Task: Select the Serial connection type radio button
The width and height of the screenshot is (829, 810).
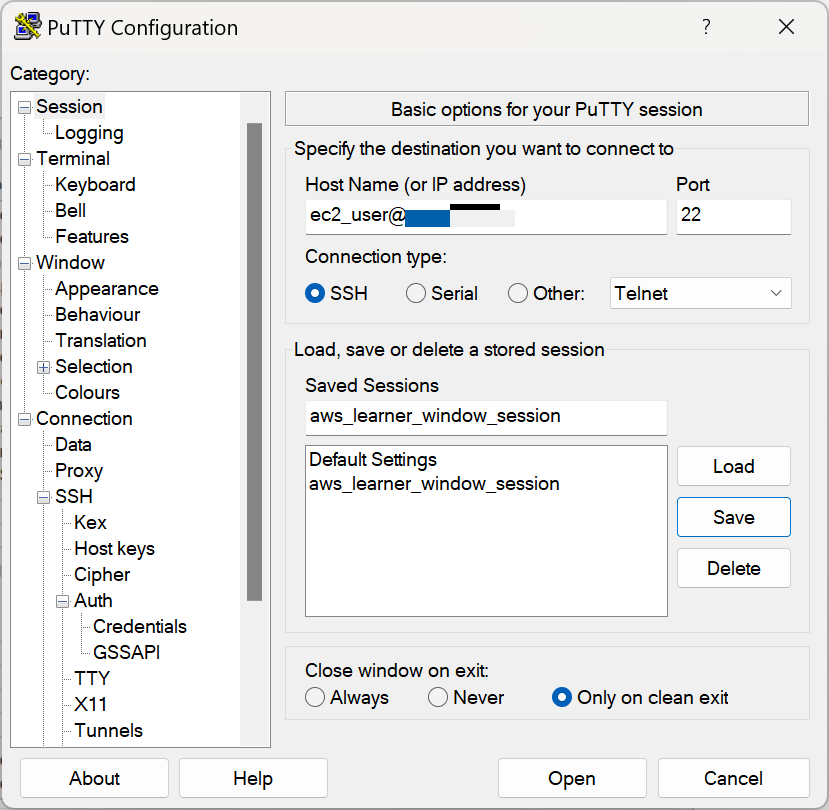Action: (x=416, y=293)
